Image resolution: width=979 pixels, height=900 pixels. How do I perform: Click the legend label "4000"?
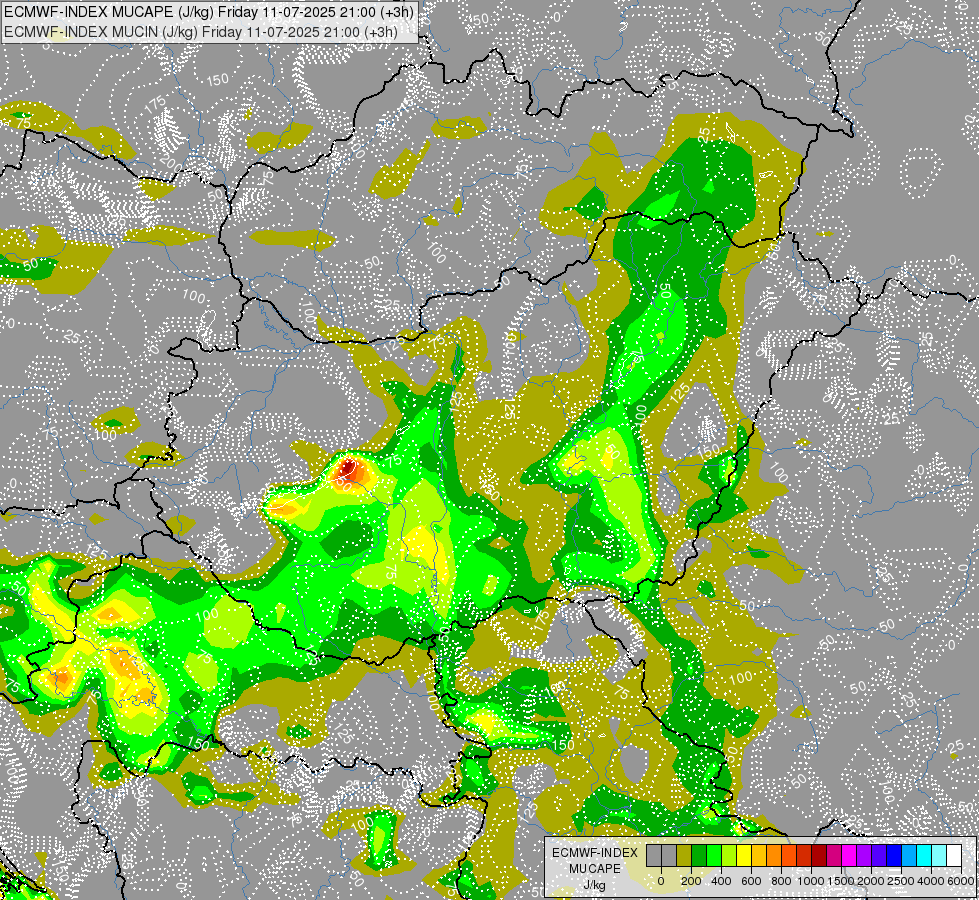tap(932, 881)
